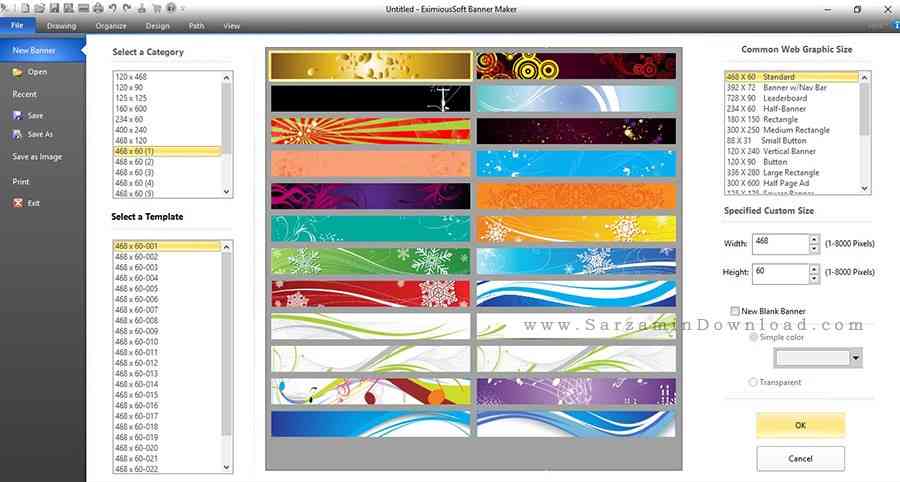Viewport: 900px width, 482px height.
Task: Click the Cancel button
Action: [800, 458]
